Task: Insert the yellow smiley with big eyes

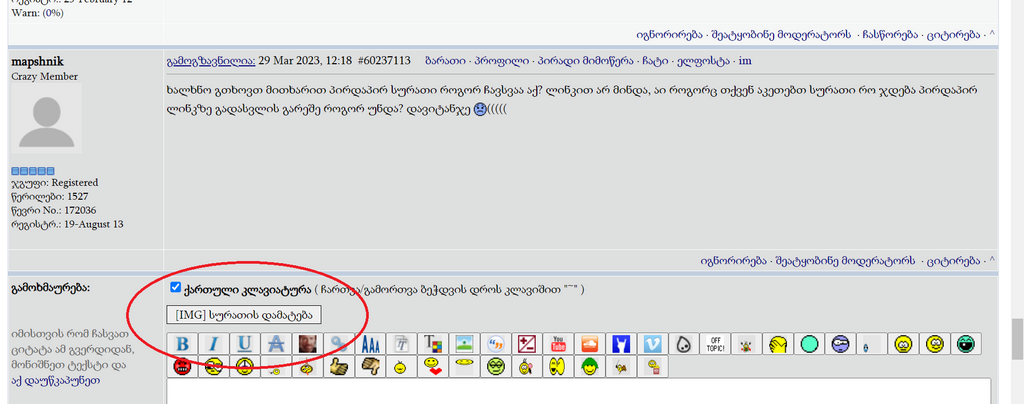Action: pos(558,367)
